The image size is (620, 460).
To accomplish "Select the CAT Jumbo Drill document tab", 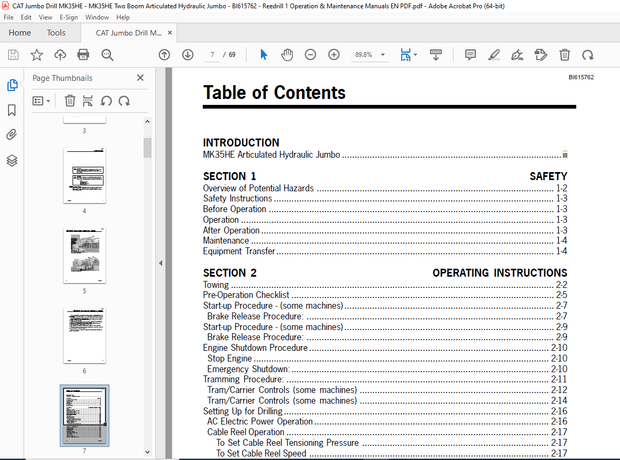I will tap(129, 33).
